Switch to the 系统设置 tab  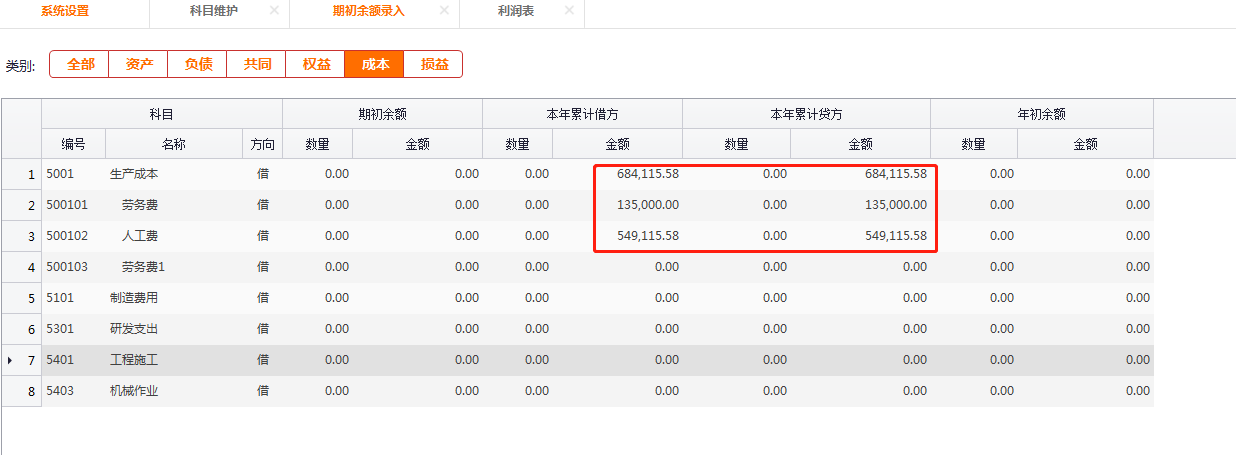(65, 10)
